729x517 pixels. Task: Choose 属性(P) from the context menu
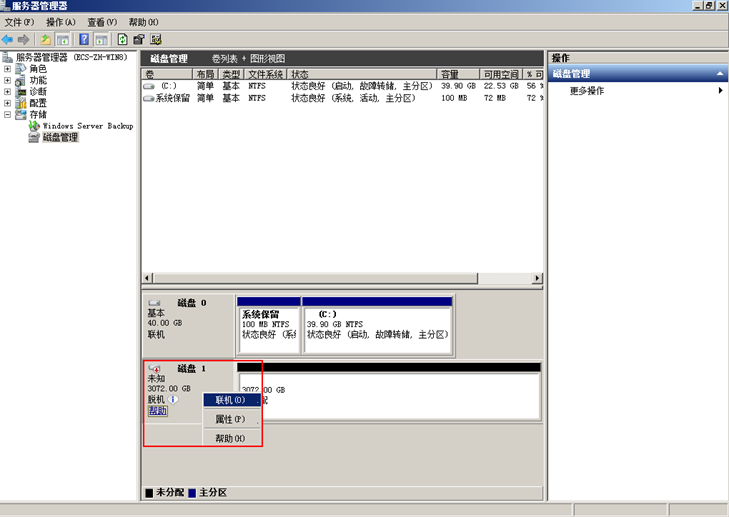(230, 419)
